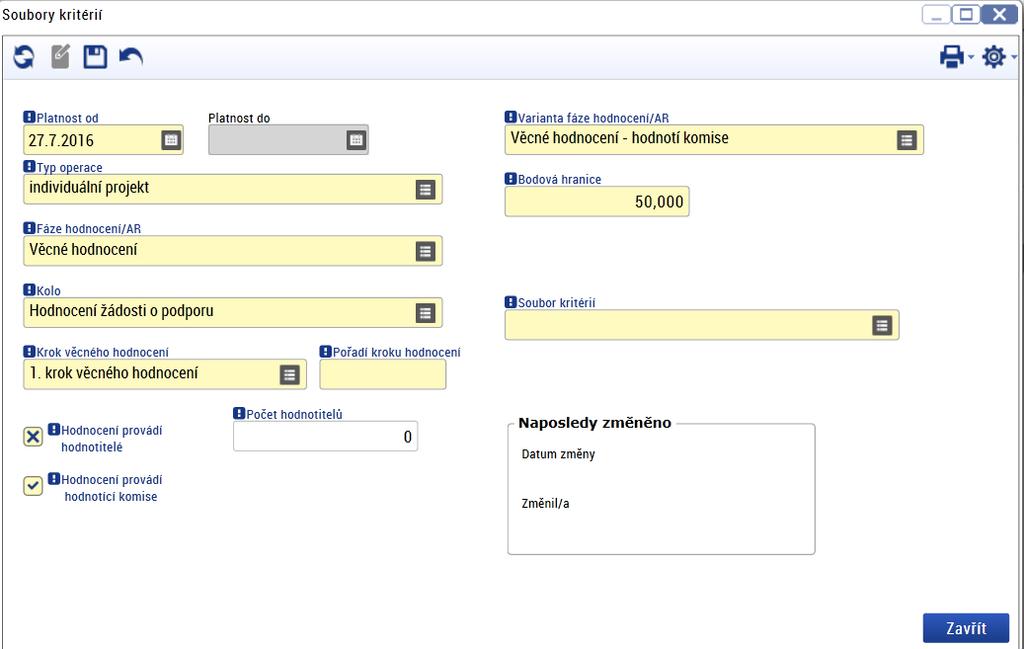This screenshot has height=649, width=1024.
Task: Open list for Kolo field
Action: coord(425,313)
